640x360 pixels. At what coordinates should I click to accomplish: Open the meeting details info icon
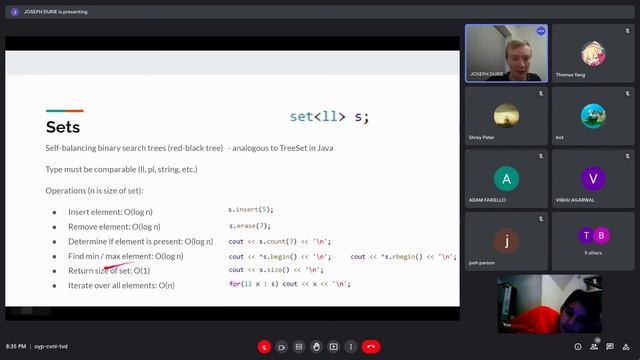coord(578,347)
